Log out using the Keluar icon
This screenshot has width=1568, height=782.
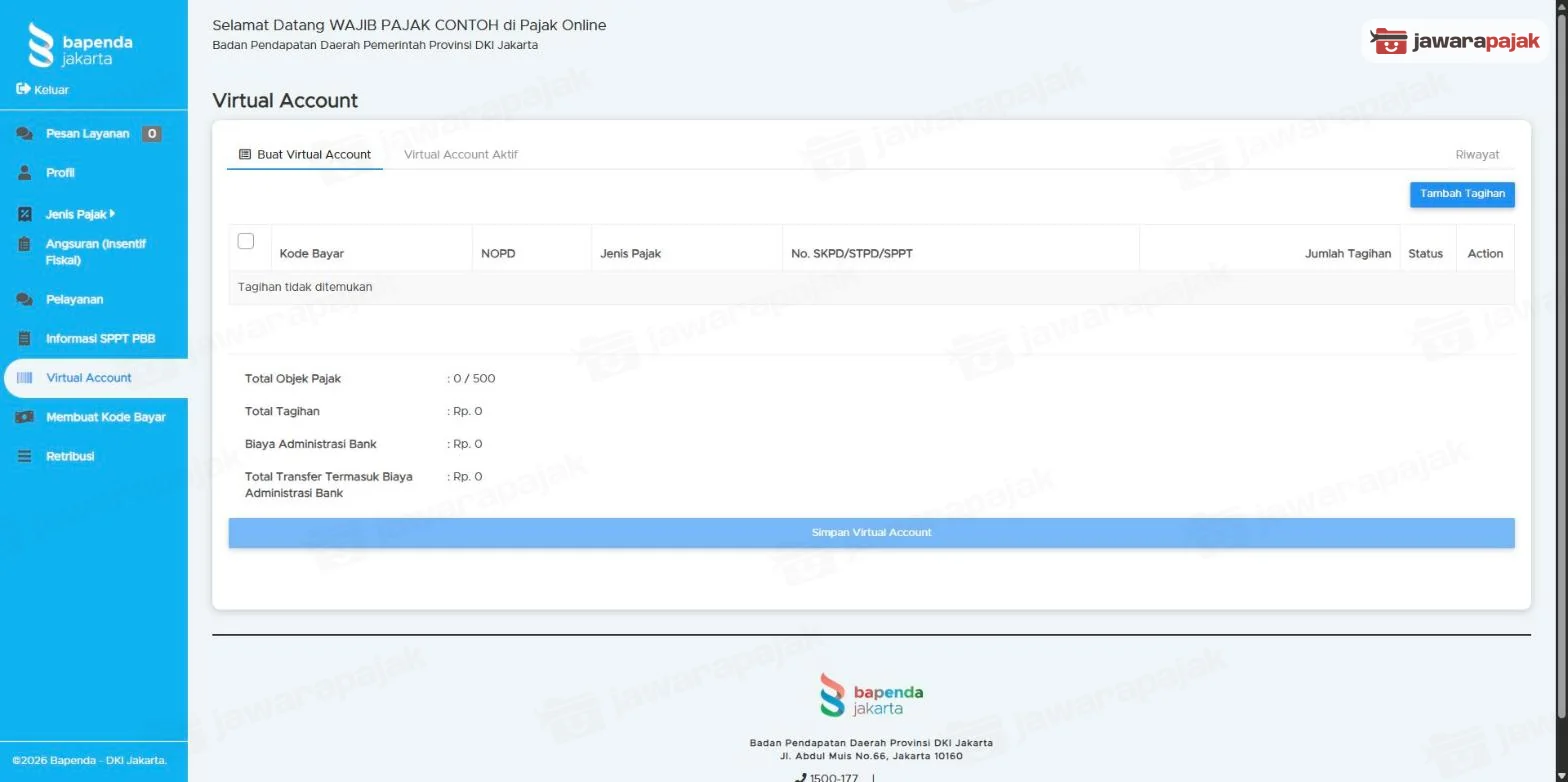pos(24,89)
